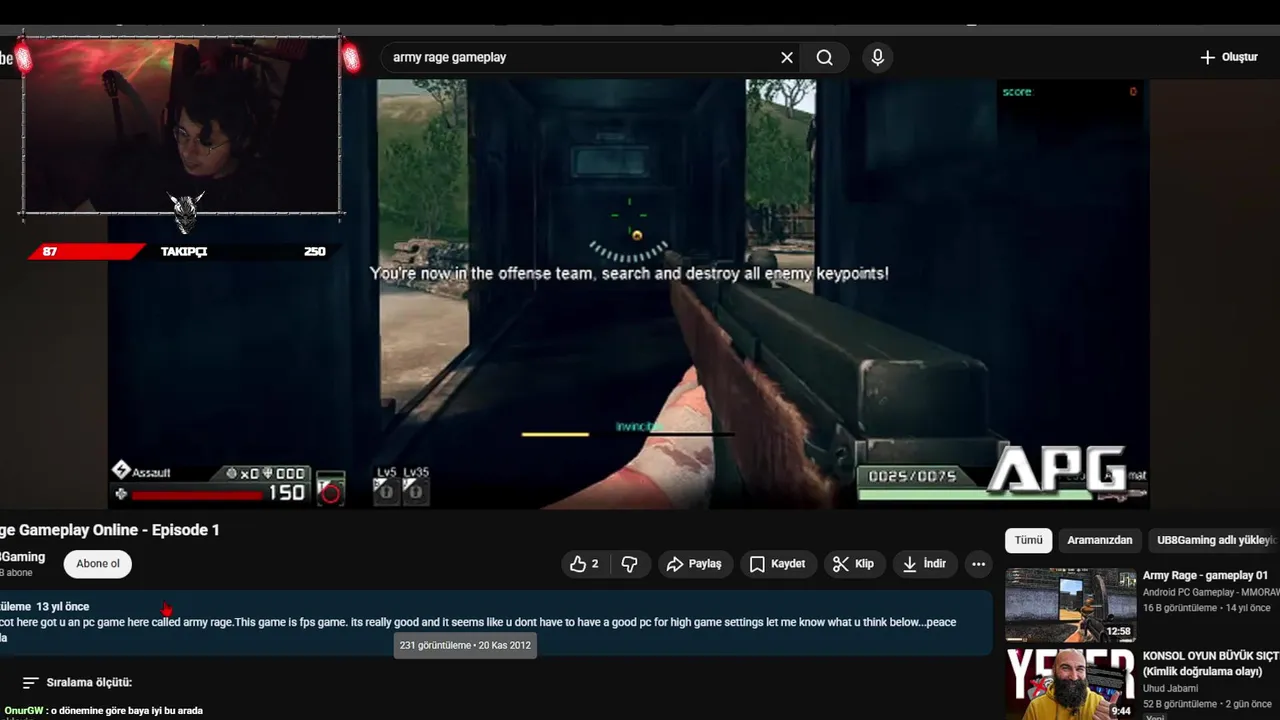1280x720 pixels.
Task: Open the Sıralama ölçütü sort dropdown
Action: pyautogui.click(x=77, y=683)
